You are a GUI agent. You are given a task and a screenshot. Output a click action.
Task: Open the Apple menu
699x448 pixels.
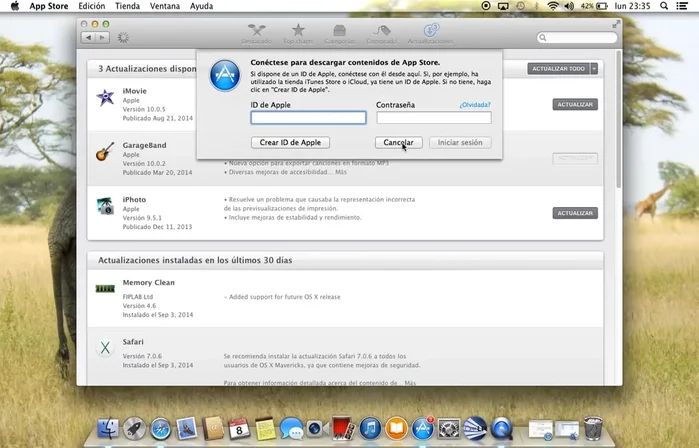coord(15,6)
